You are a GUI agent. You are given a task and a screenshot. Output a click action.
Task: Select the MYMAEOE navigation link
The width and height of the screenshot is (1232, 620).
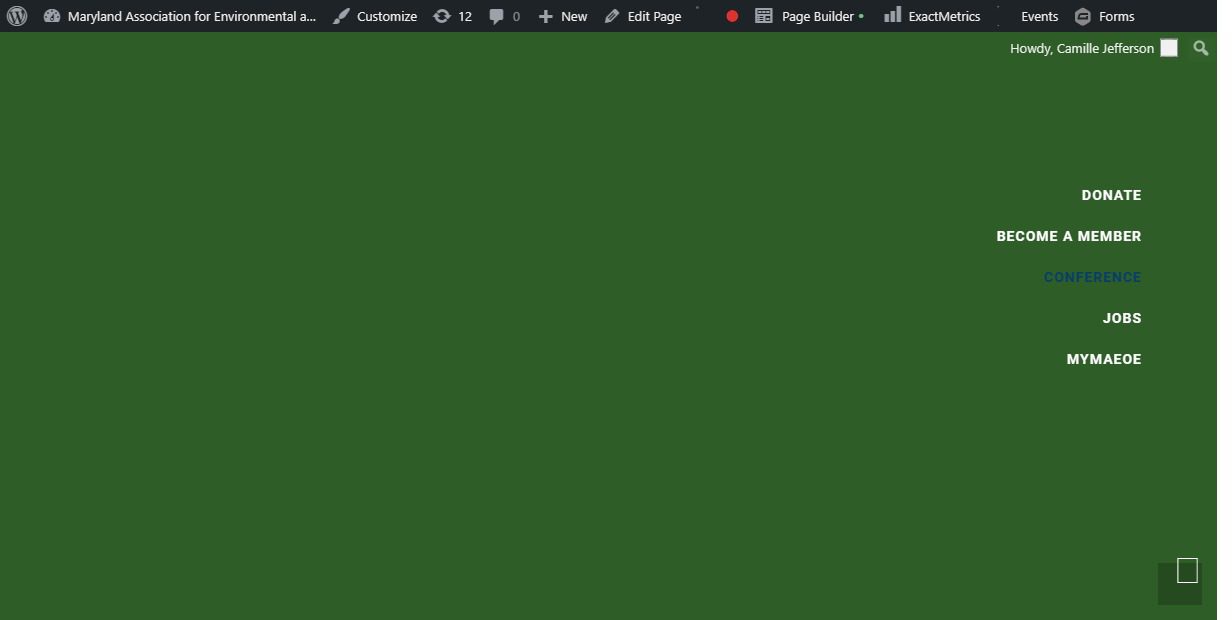click(x=1103, y=359)
